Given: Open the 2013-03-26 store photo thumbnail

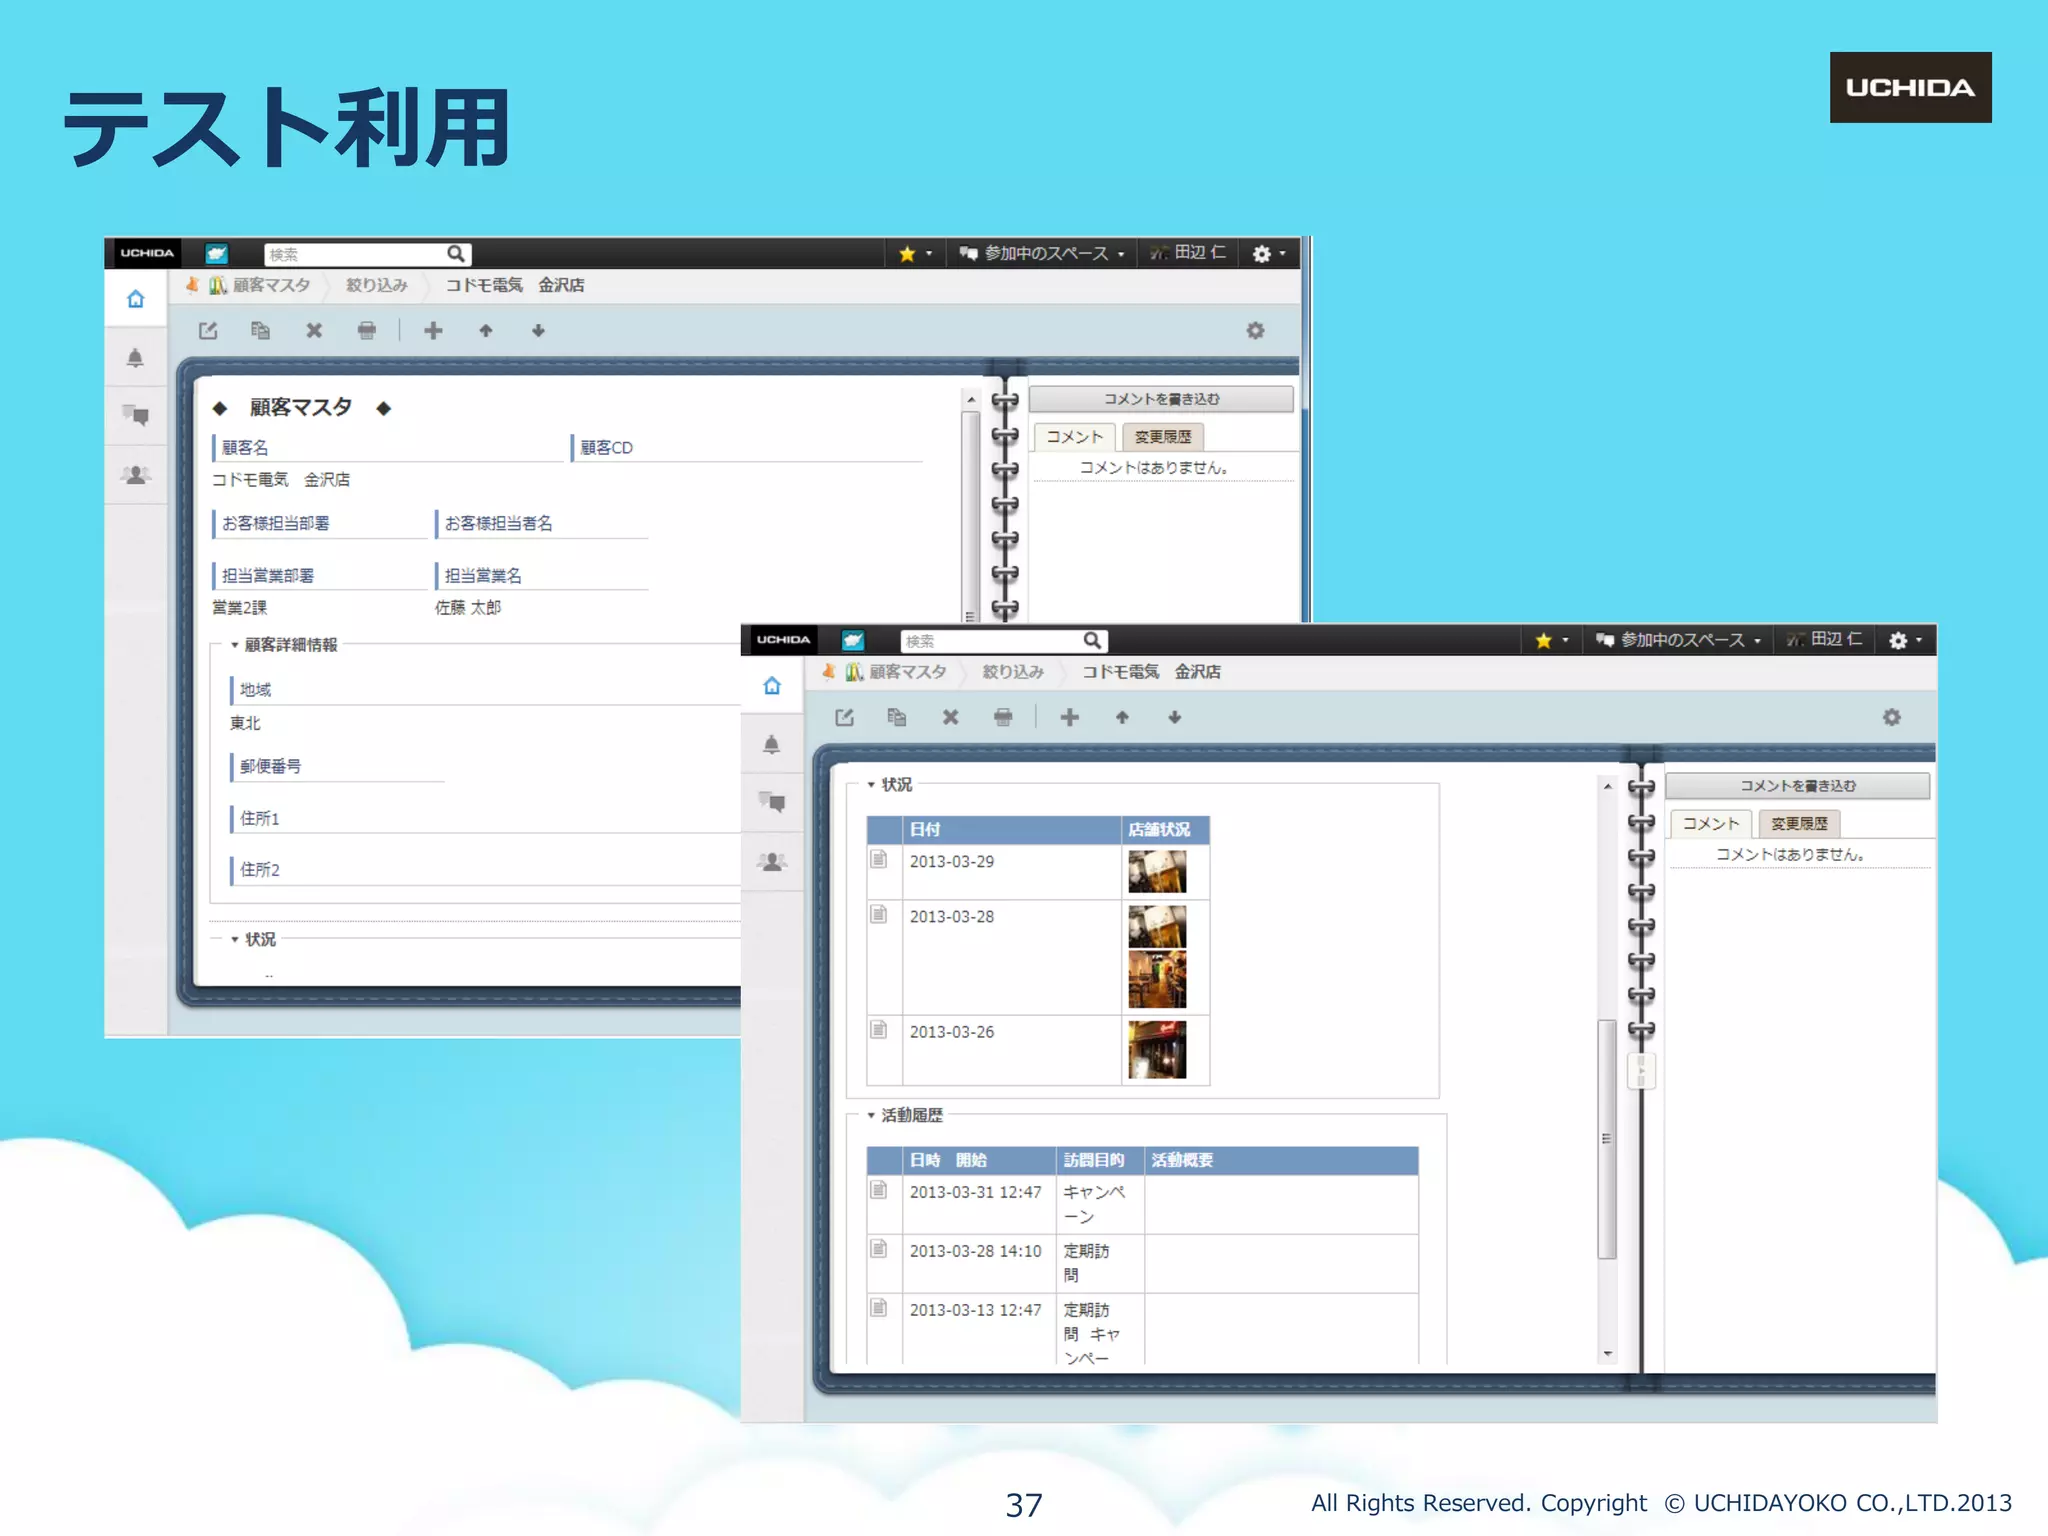Looking at the screenshot, I should [1157, 1049].
